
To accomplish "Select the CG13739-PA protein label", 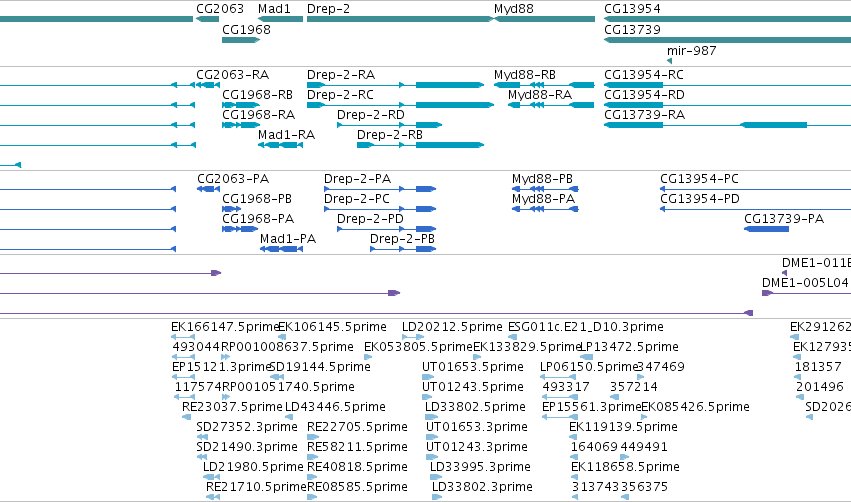I will pyautogui.click(x=784, y=219).
